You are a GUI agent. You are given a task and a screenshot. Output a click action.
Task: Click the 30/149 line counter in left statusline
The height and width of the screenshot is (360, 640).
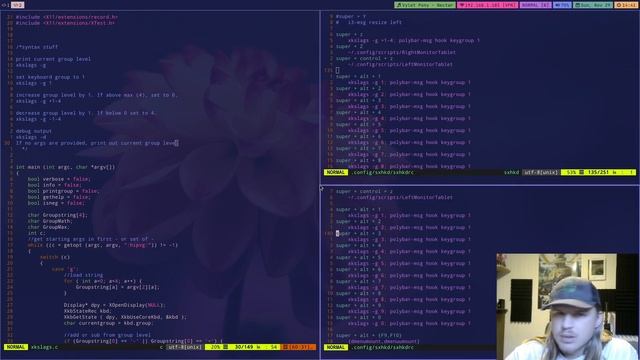coord(244,347)
